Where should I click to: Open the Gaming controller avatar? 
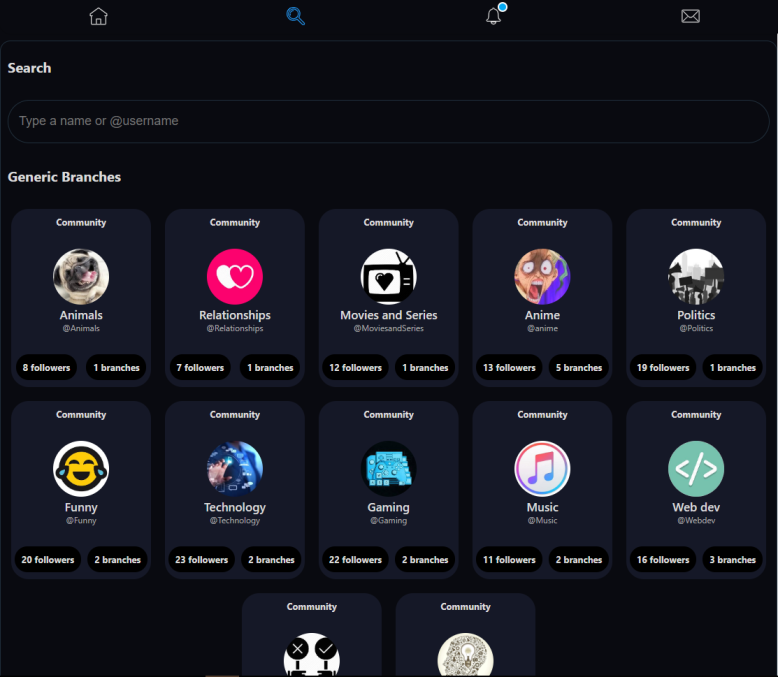click(x=389, y=469)
